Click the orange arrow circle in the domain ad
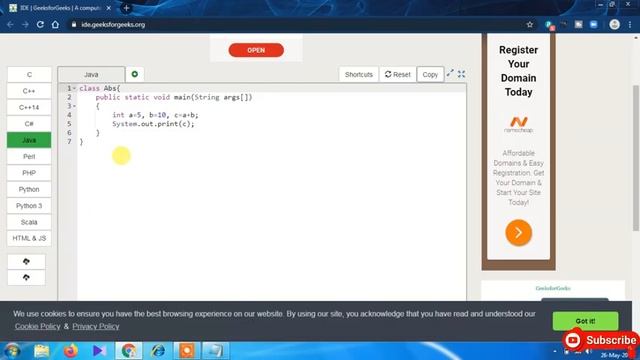This screenshot has width=640, height=360. tap(518, 233)
